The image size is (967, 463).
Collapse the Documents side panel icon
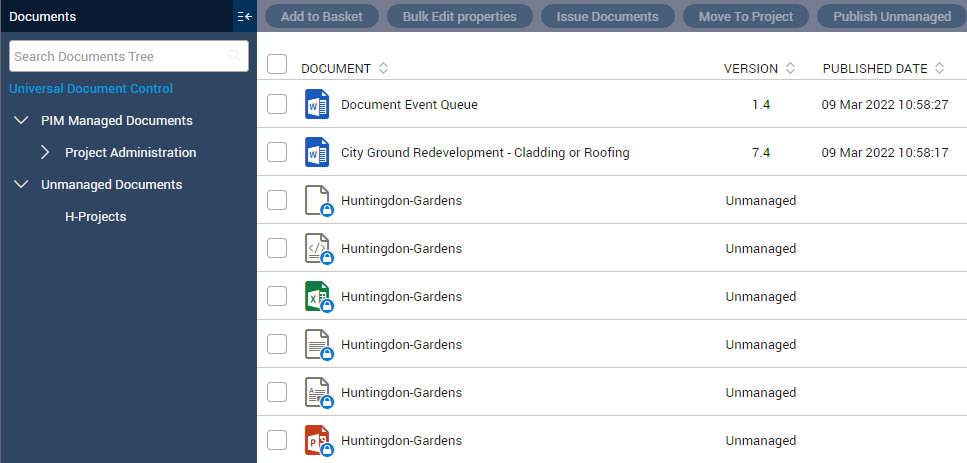[245, 17]
